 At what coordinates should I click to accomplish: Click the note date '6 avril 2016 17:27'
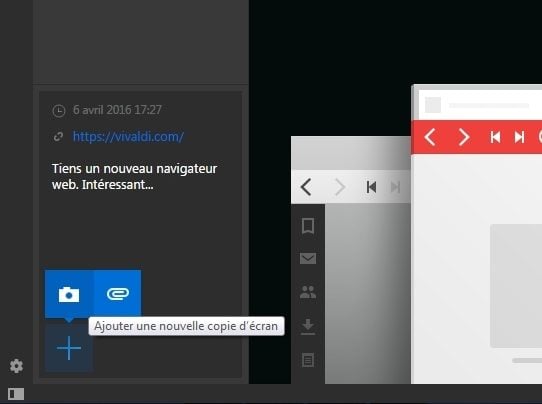(x=117, y=110)
